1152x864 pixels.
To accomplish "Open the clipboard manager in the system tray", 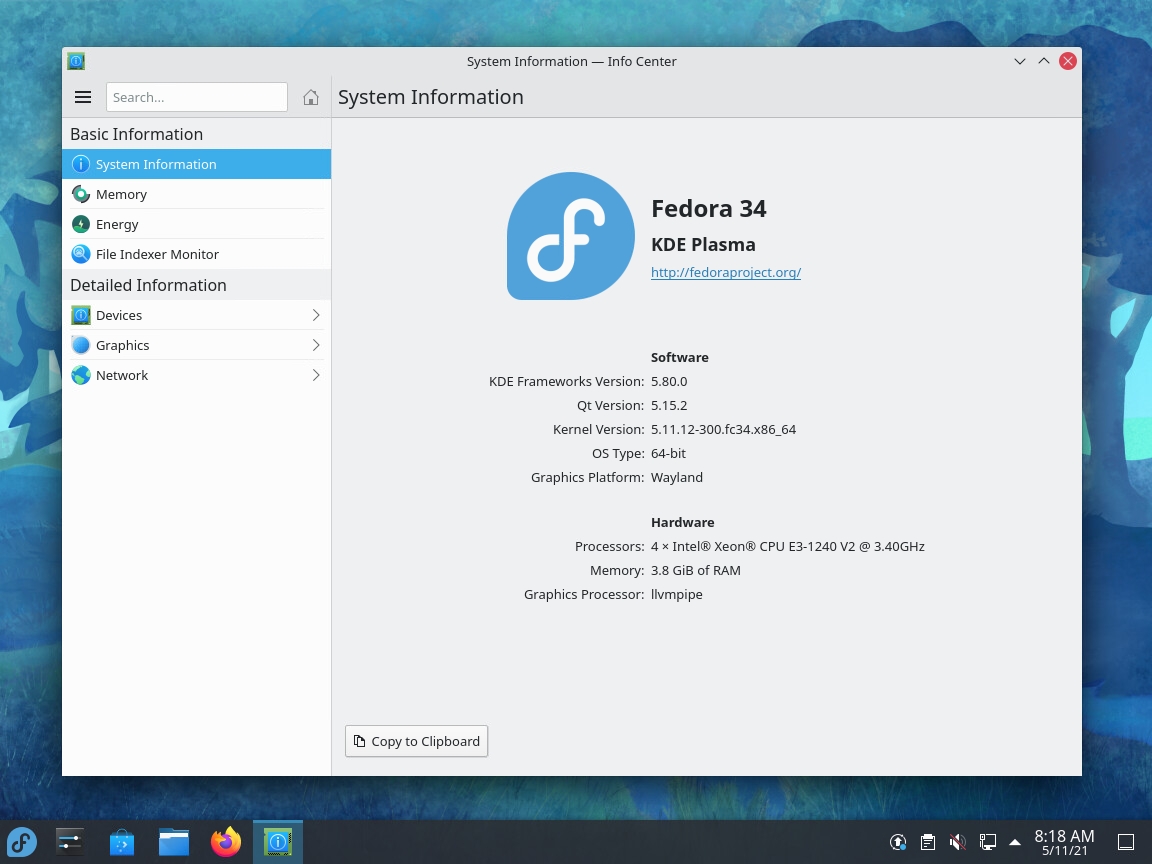I will click(928, 841).
